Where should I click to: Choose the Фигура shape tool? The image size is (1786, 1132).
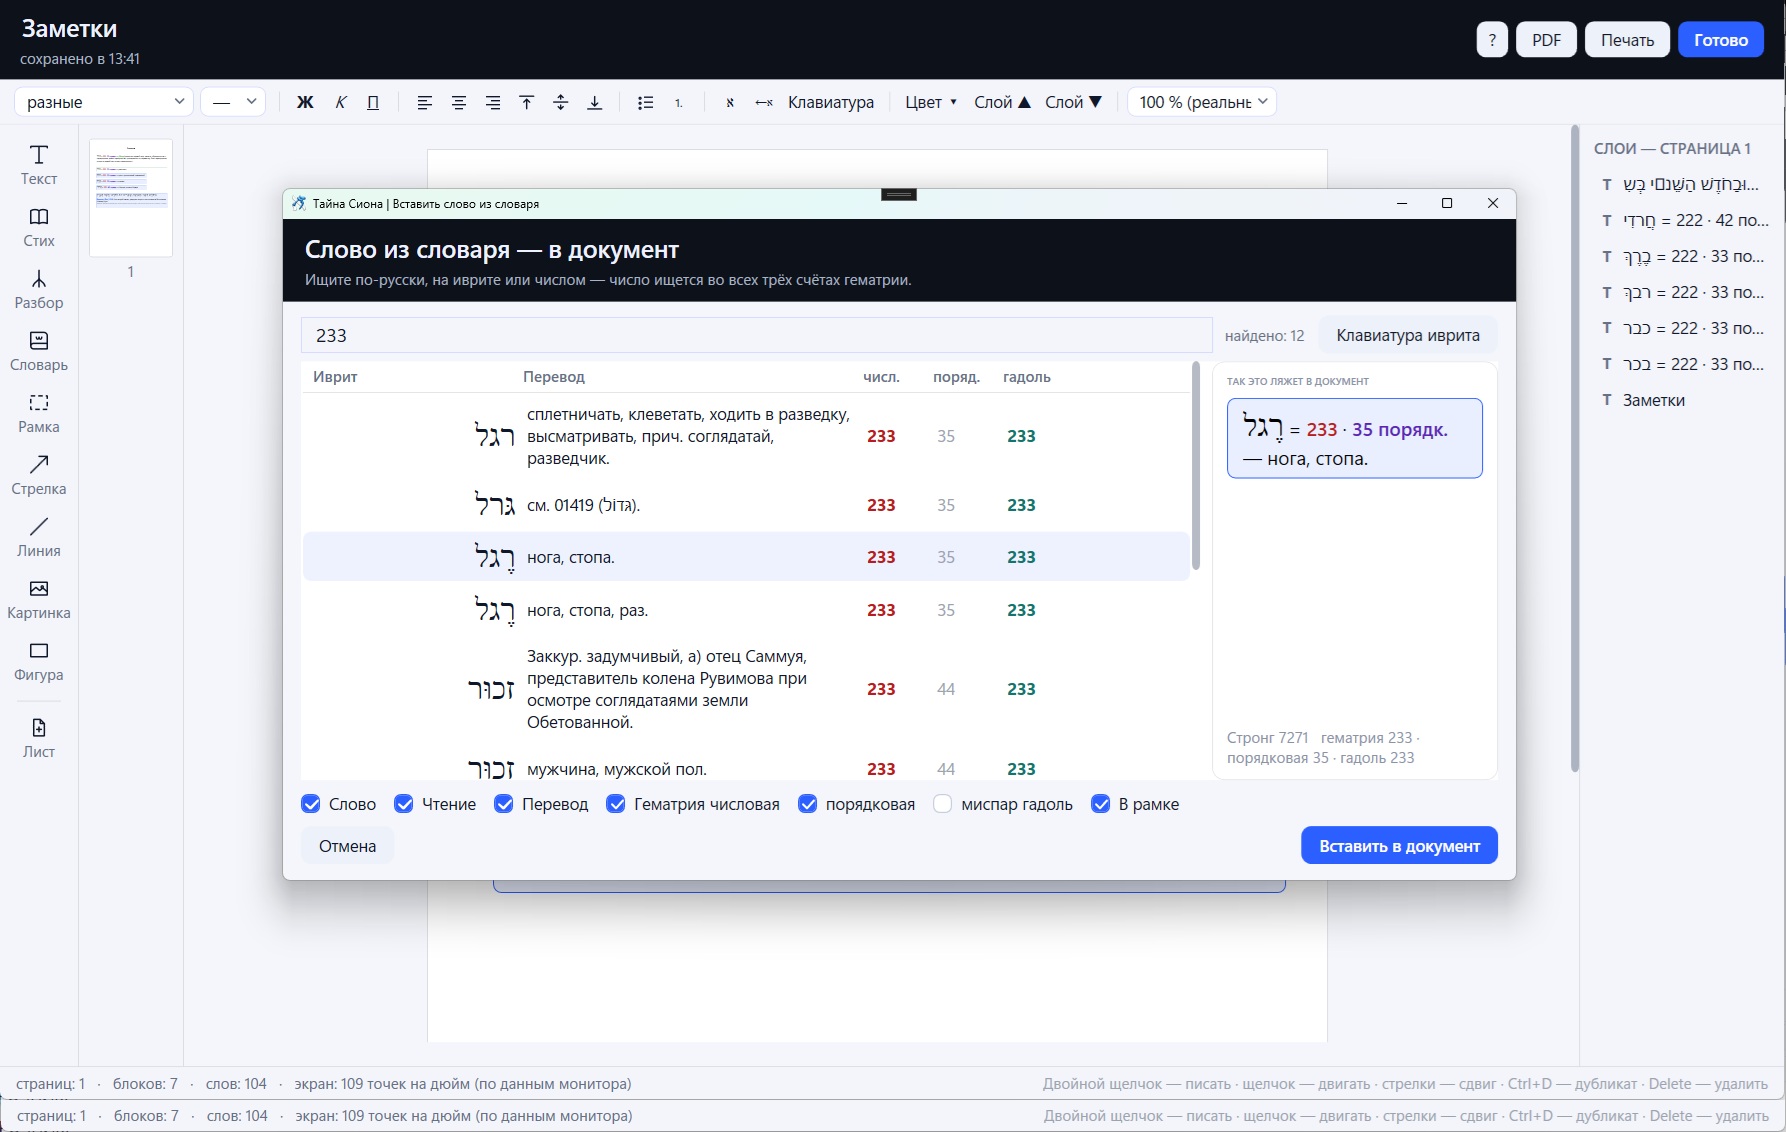[x=39, y=661]
